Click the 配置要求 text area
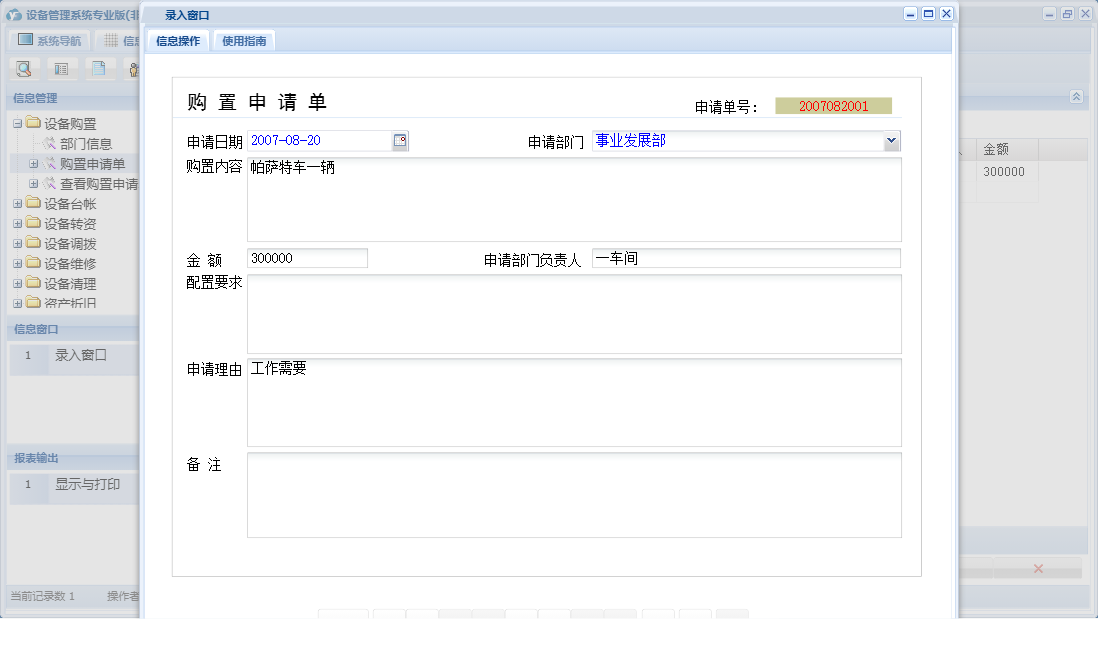 (x=574, y=314)
